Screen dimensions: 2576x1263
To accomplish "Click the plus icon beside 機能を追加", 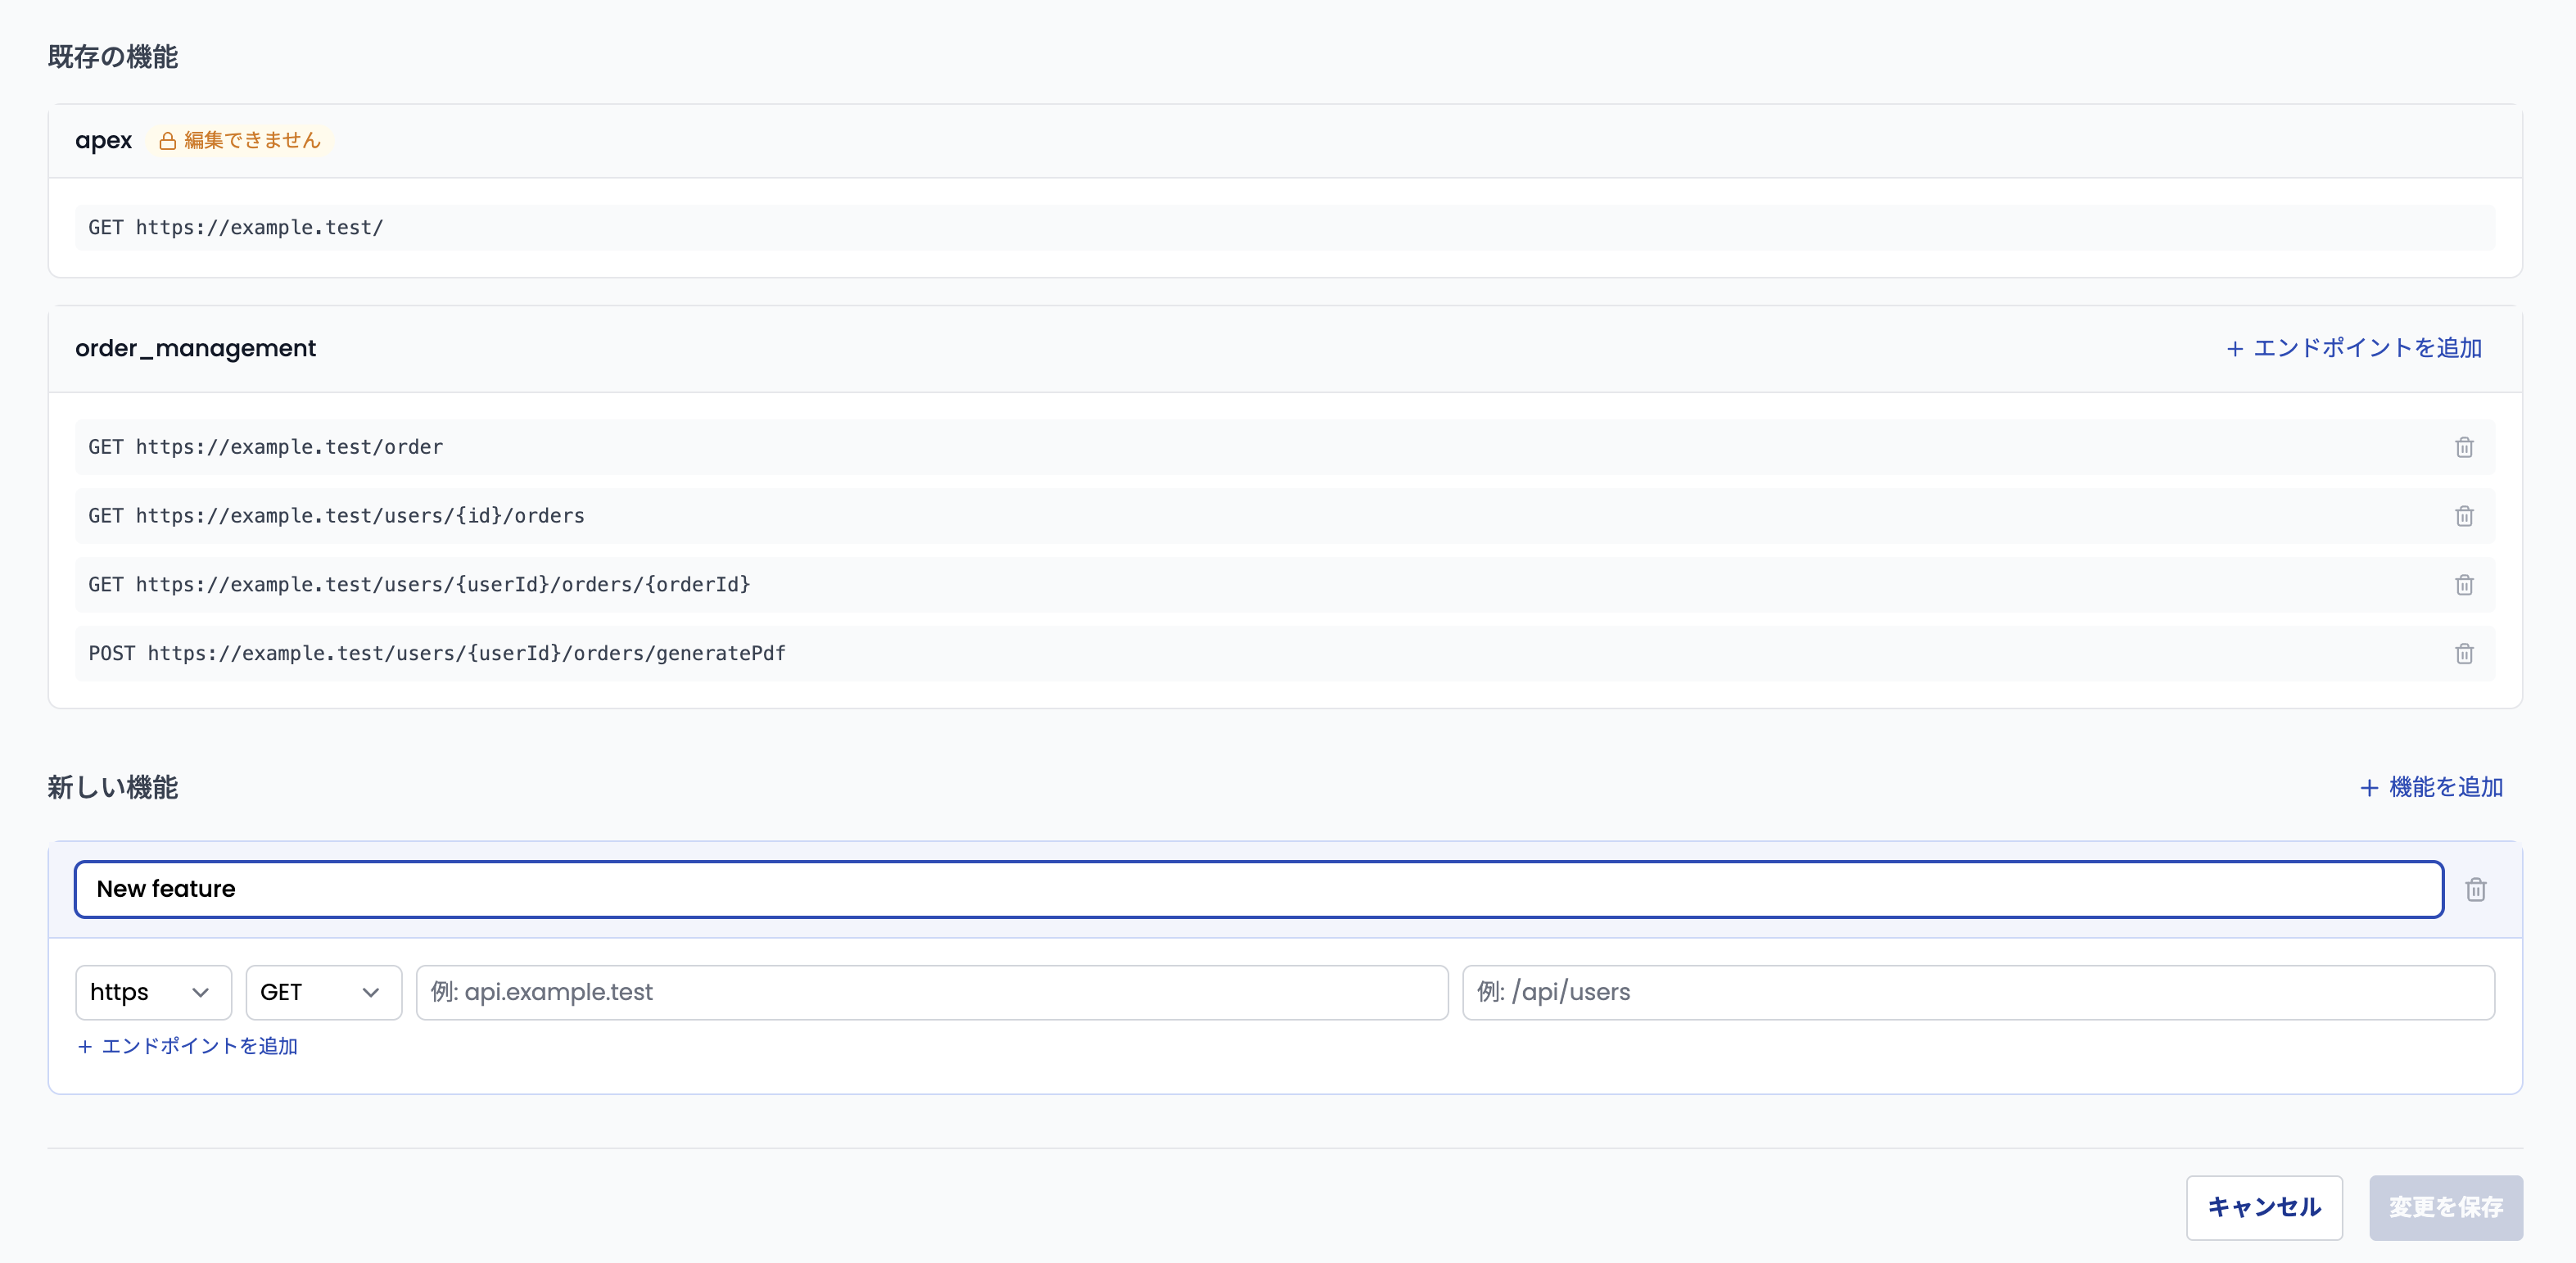I will click(x=2370, y=788).
